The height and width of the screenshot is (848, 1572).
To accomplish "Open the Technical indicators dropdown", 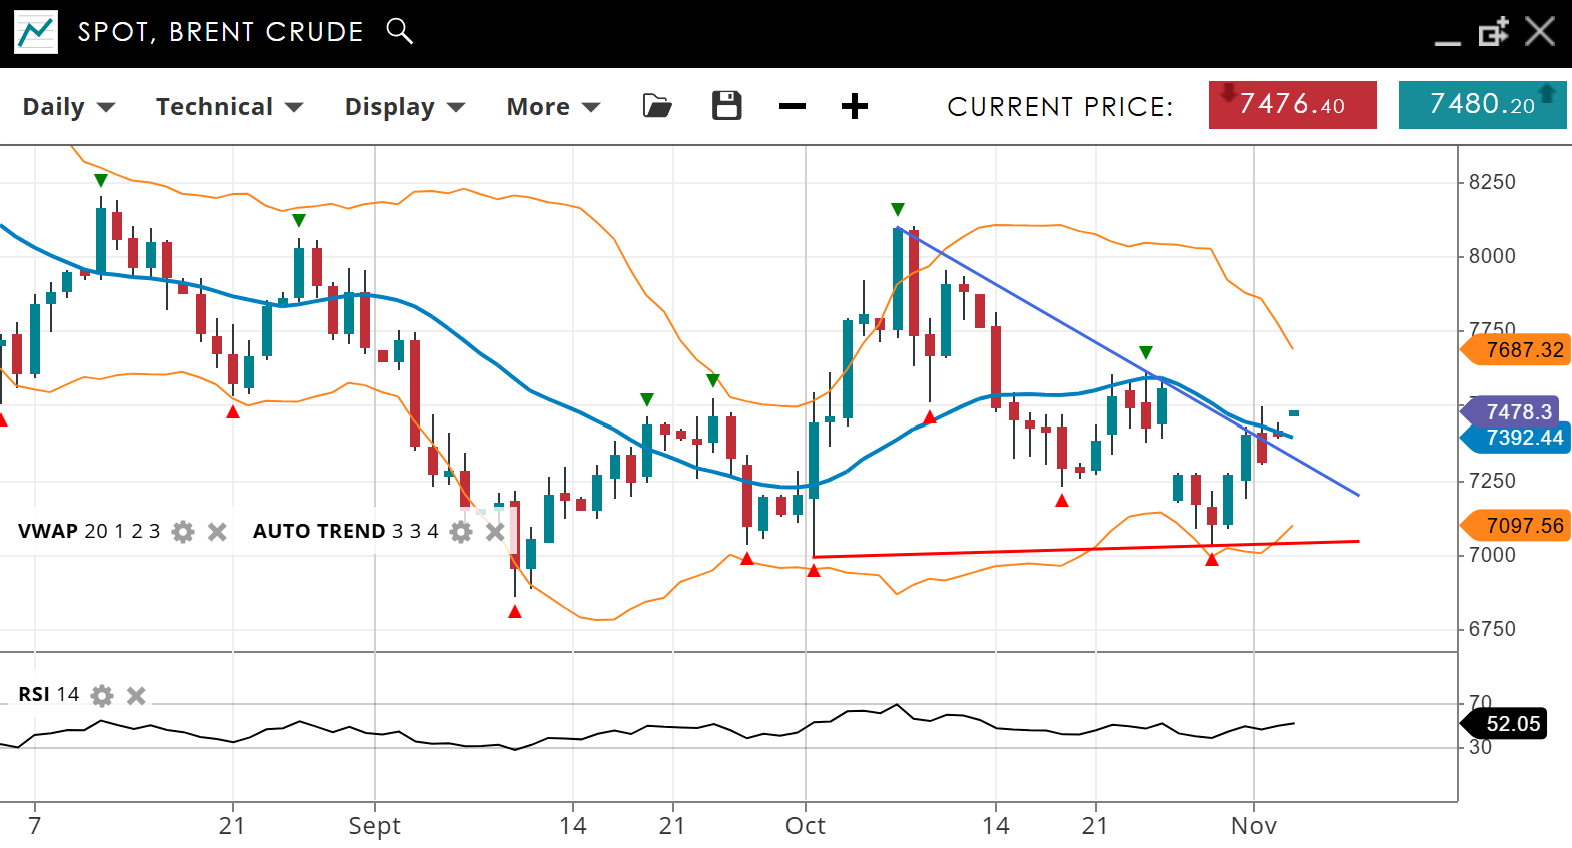I will tap(229, 107).
